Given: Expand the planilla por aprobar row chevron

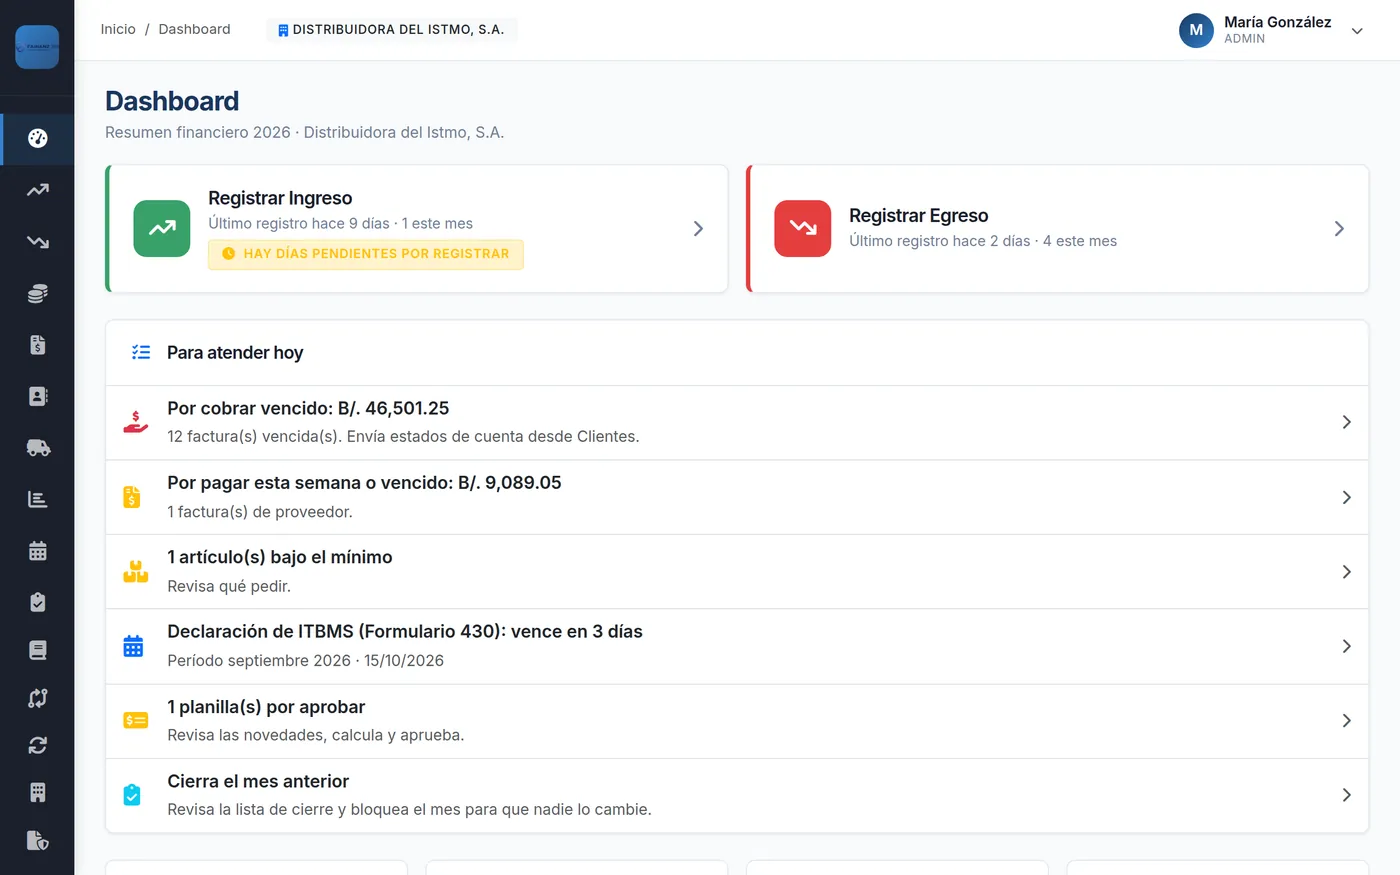Looking at the screenshot, I should pyautogui.click(x=1346, y=721).
